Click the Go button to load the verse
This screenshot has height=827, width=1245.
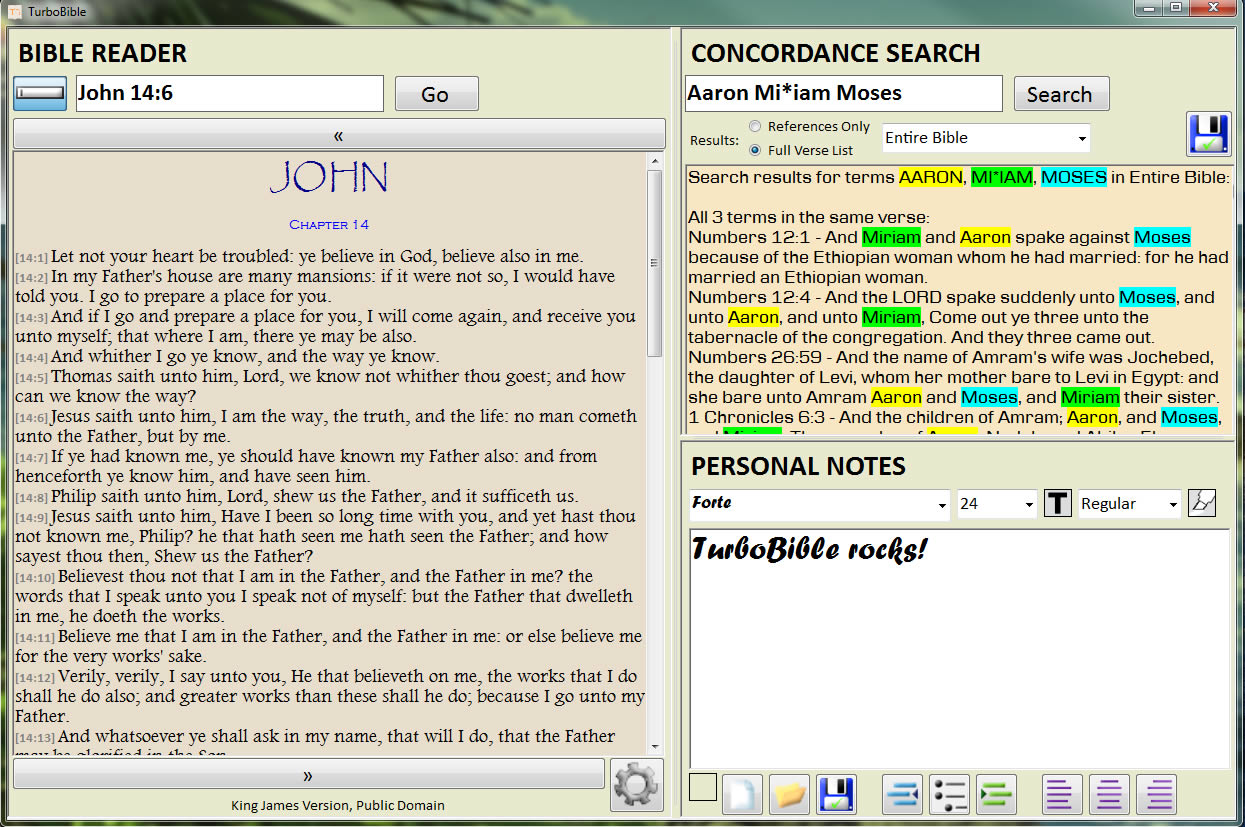tap(436, 94)
